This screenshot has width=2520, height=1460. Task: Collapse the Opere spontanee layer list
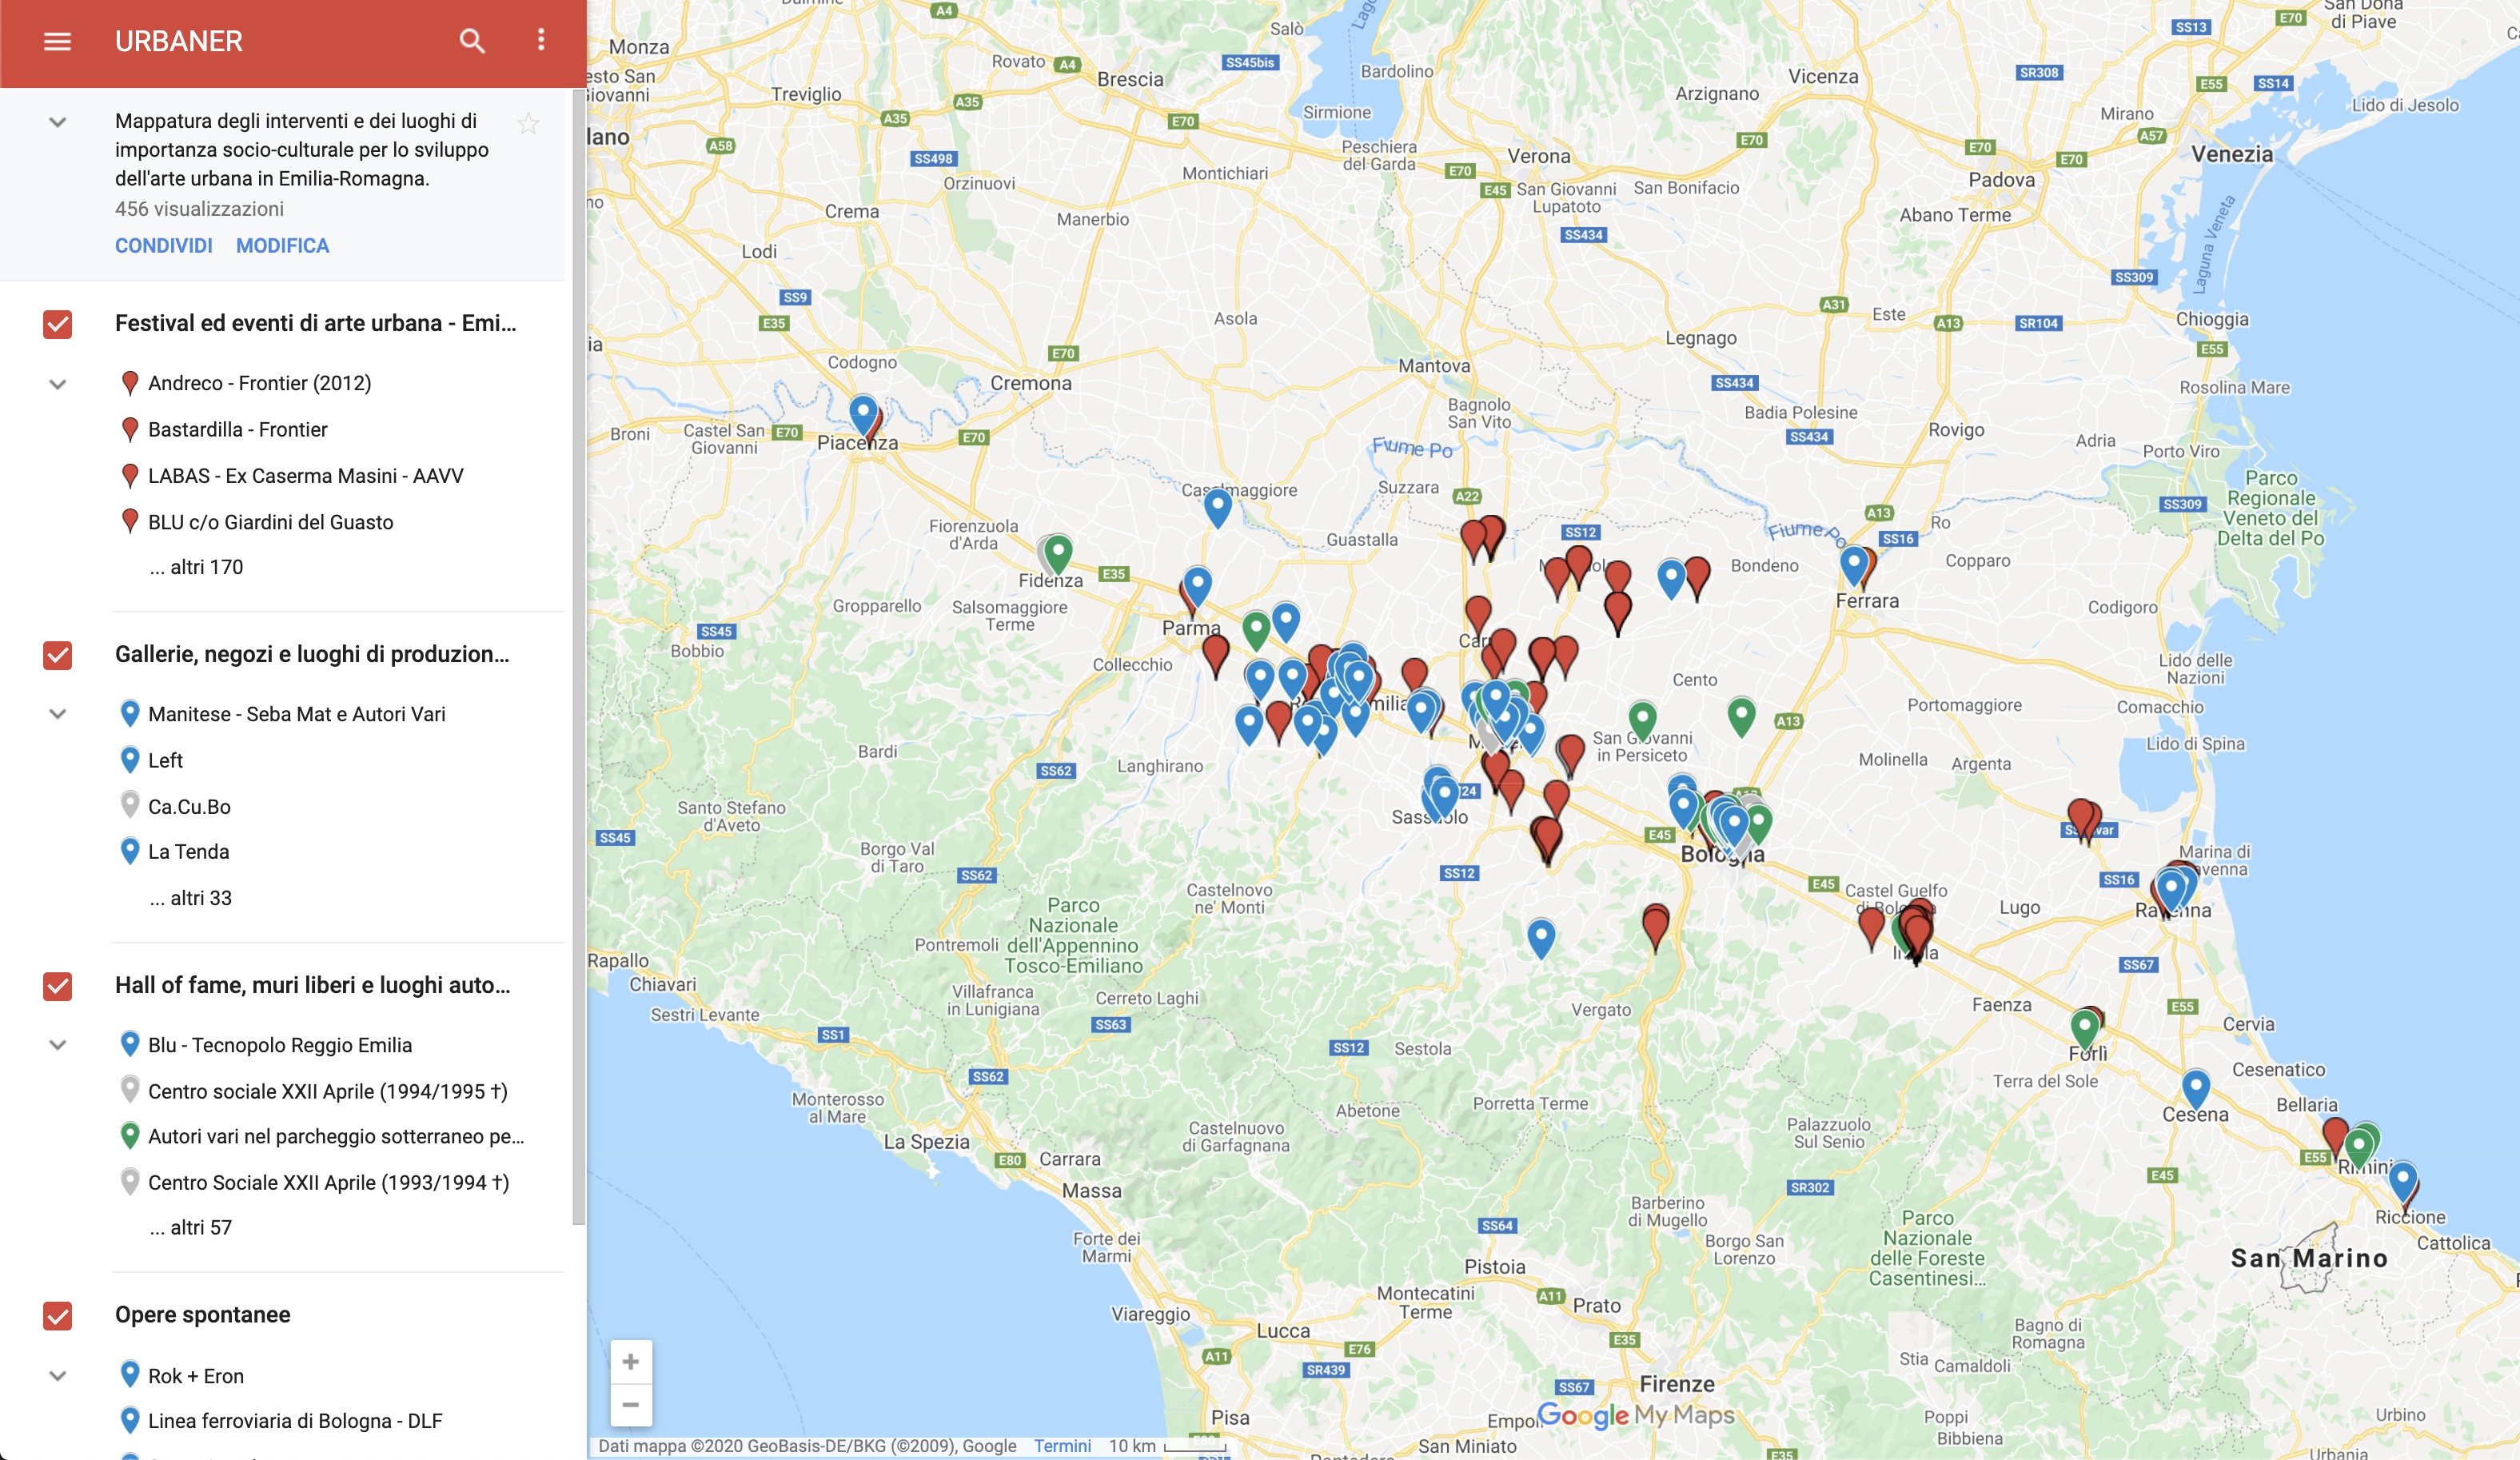[57, 1376]
